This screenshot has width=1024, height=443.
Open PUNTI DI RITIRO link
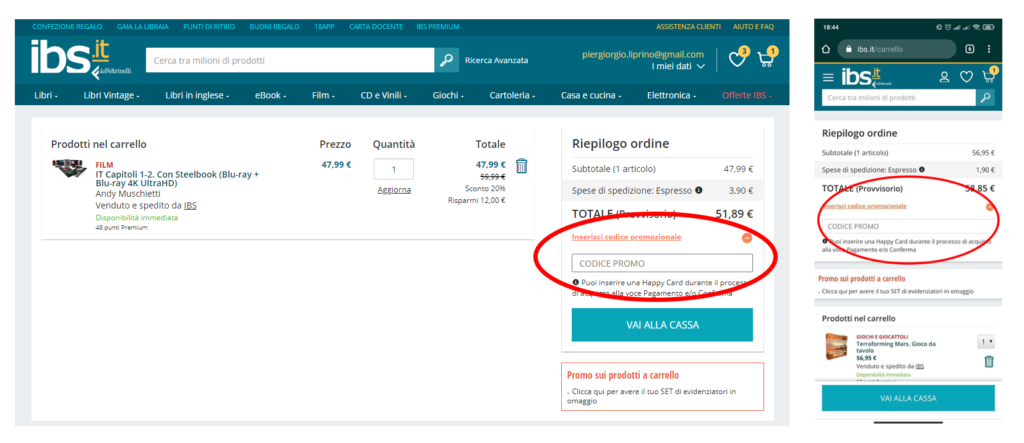(209, 27)
